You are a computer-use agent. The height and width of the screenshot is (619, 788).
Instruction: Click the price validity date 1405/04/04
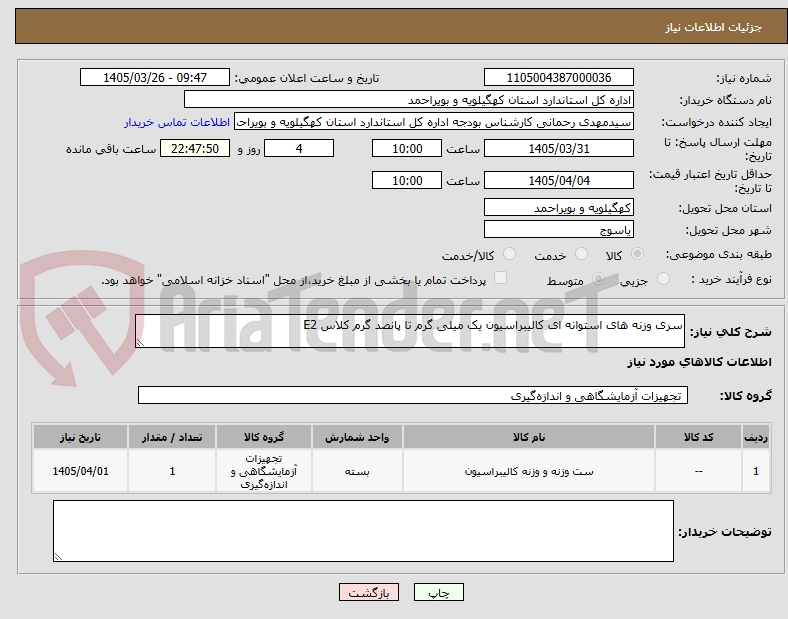click(559, 180)
